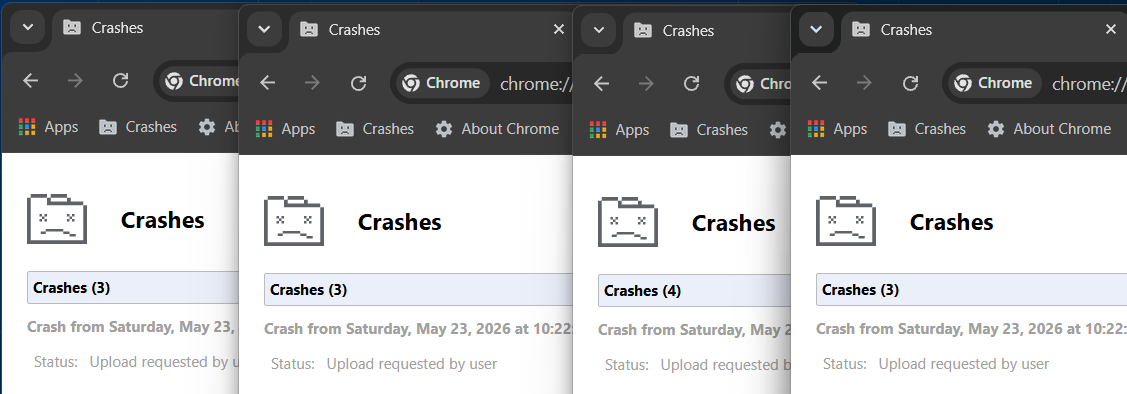This screenshot has height=394, width=1127.
Task: Click forward arrow in rightmost window
Action: click(864, 83)
